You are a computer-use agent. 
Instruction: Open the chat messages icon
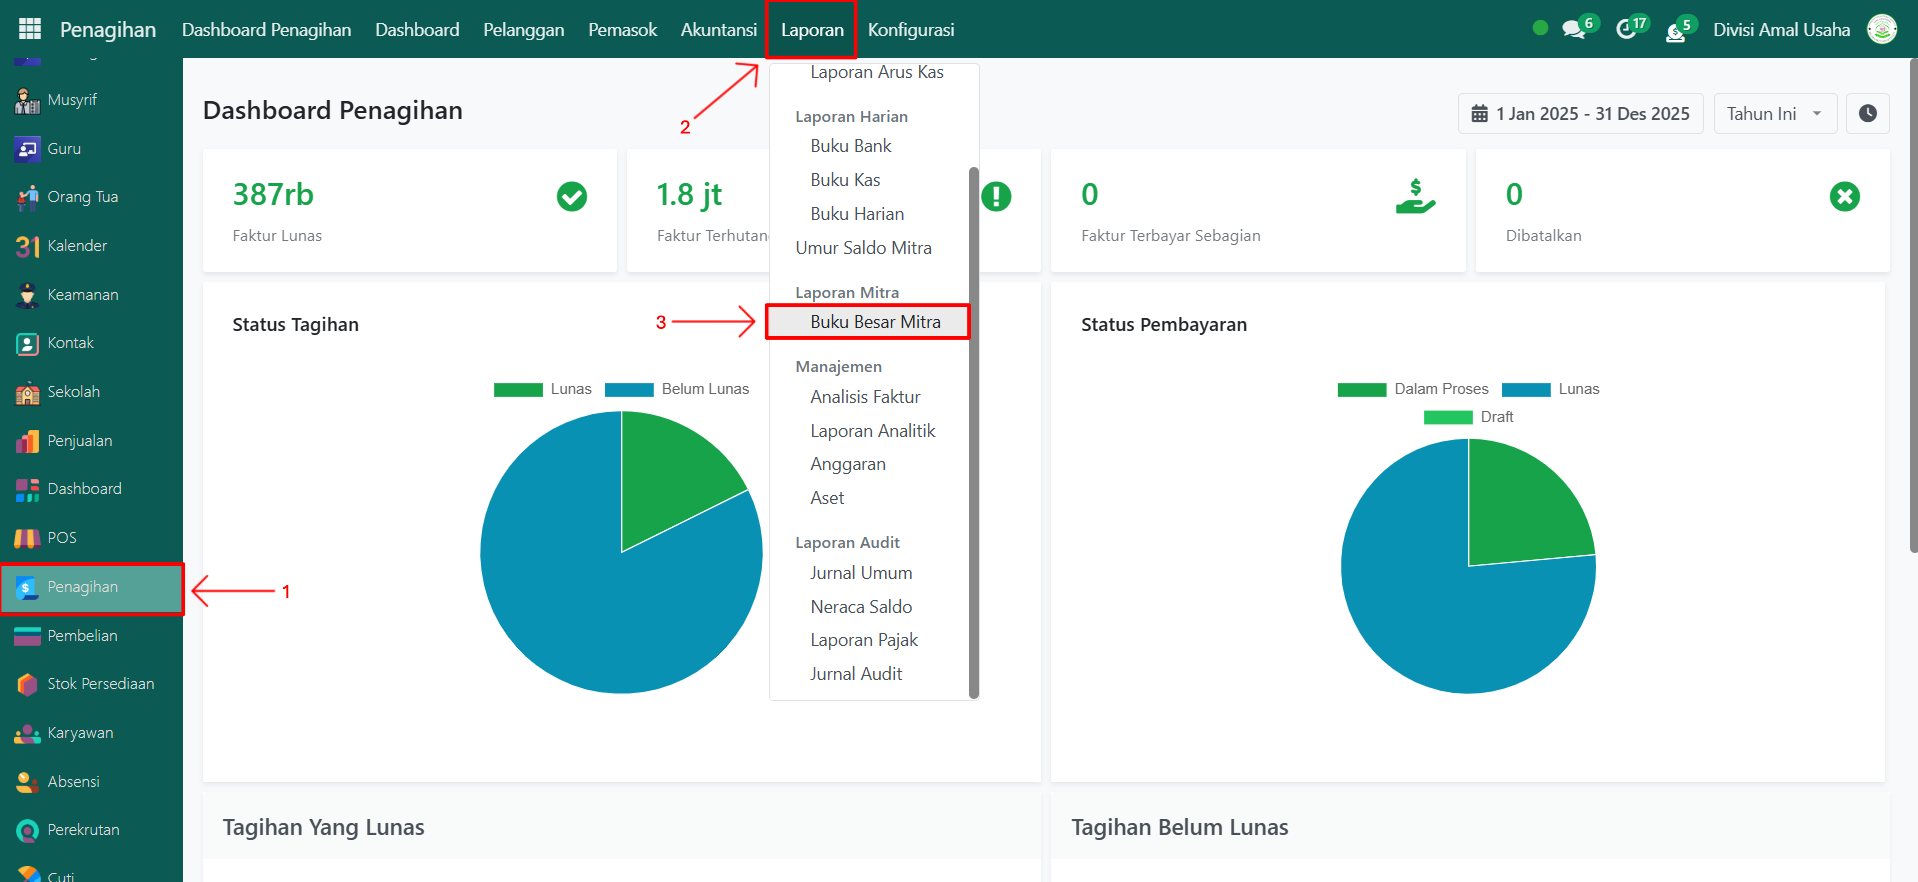pyautogui.click(x=1574, y=30)
